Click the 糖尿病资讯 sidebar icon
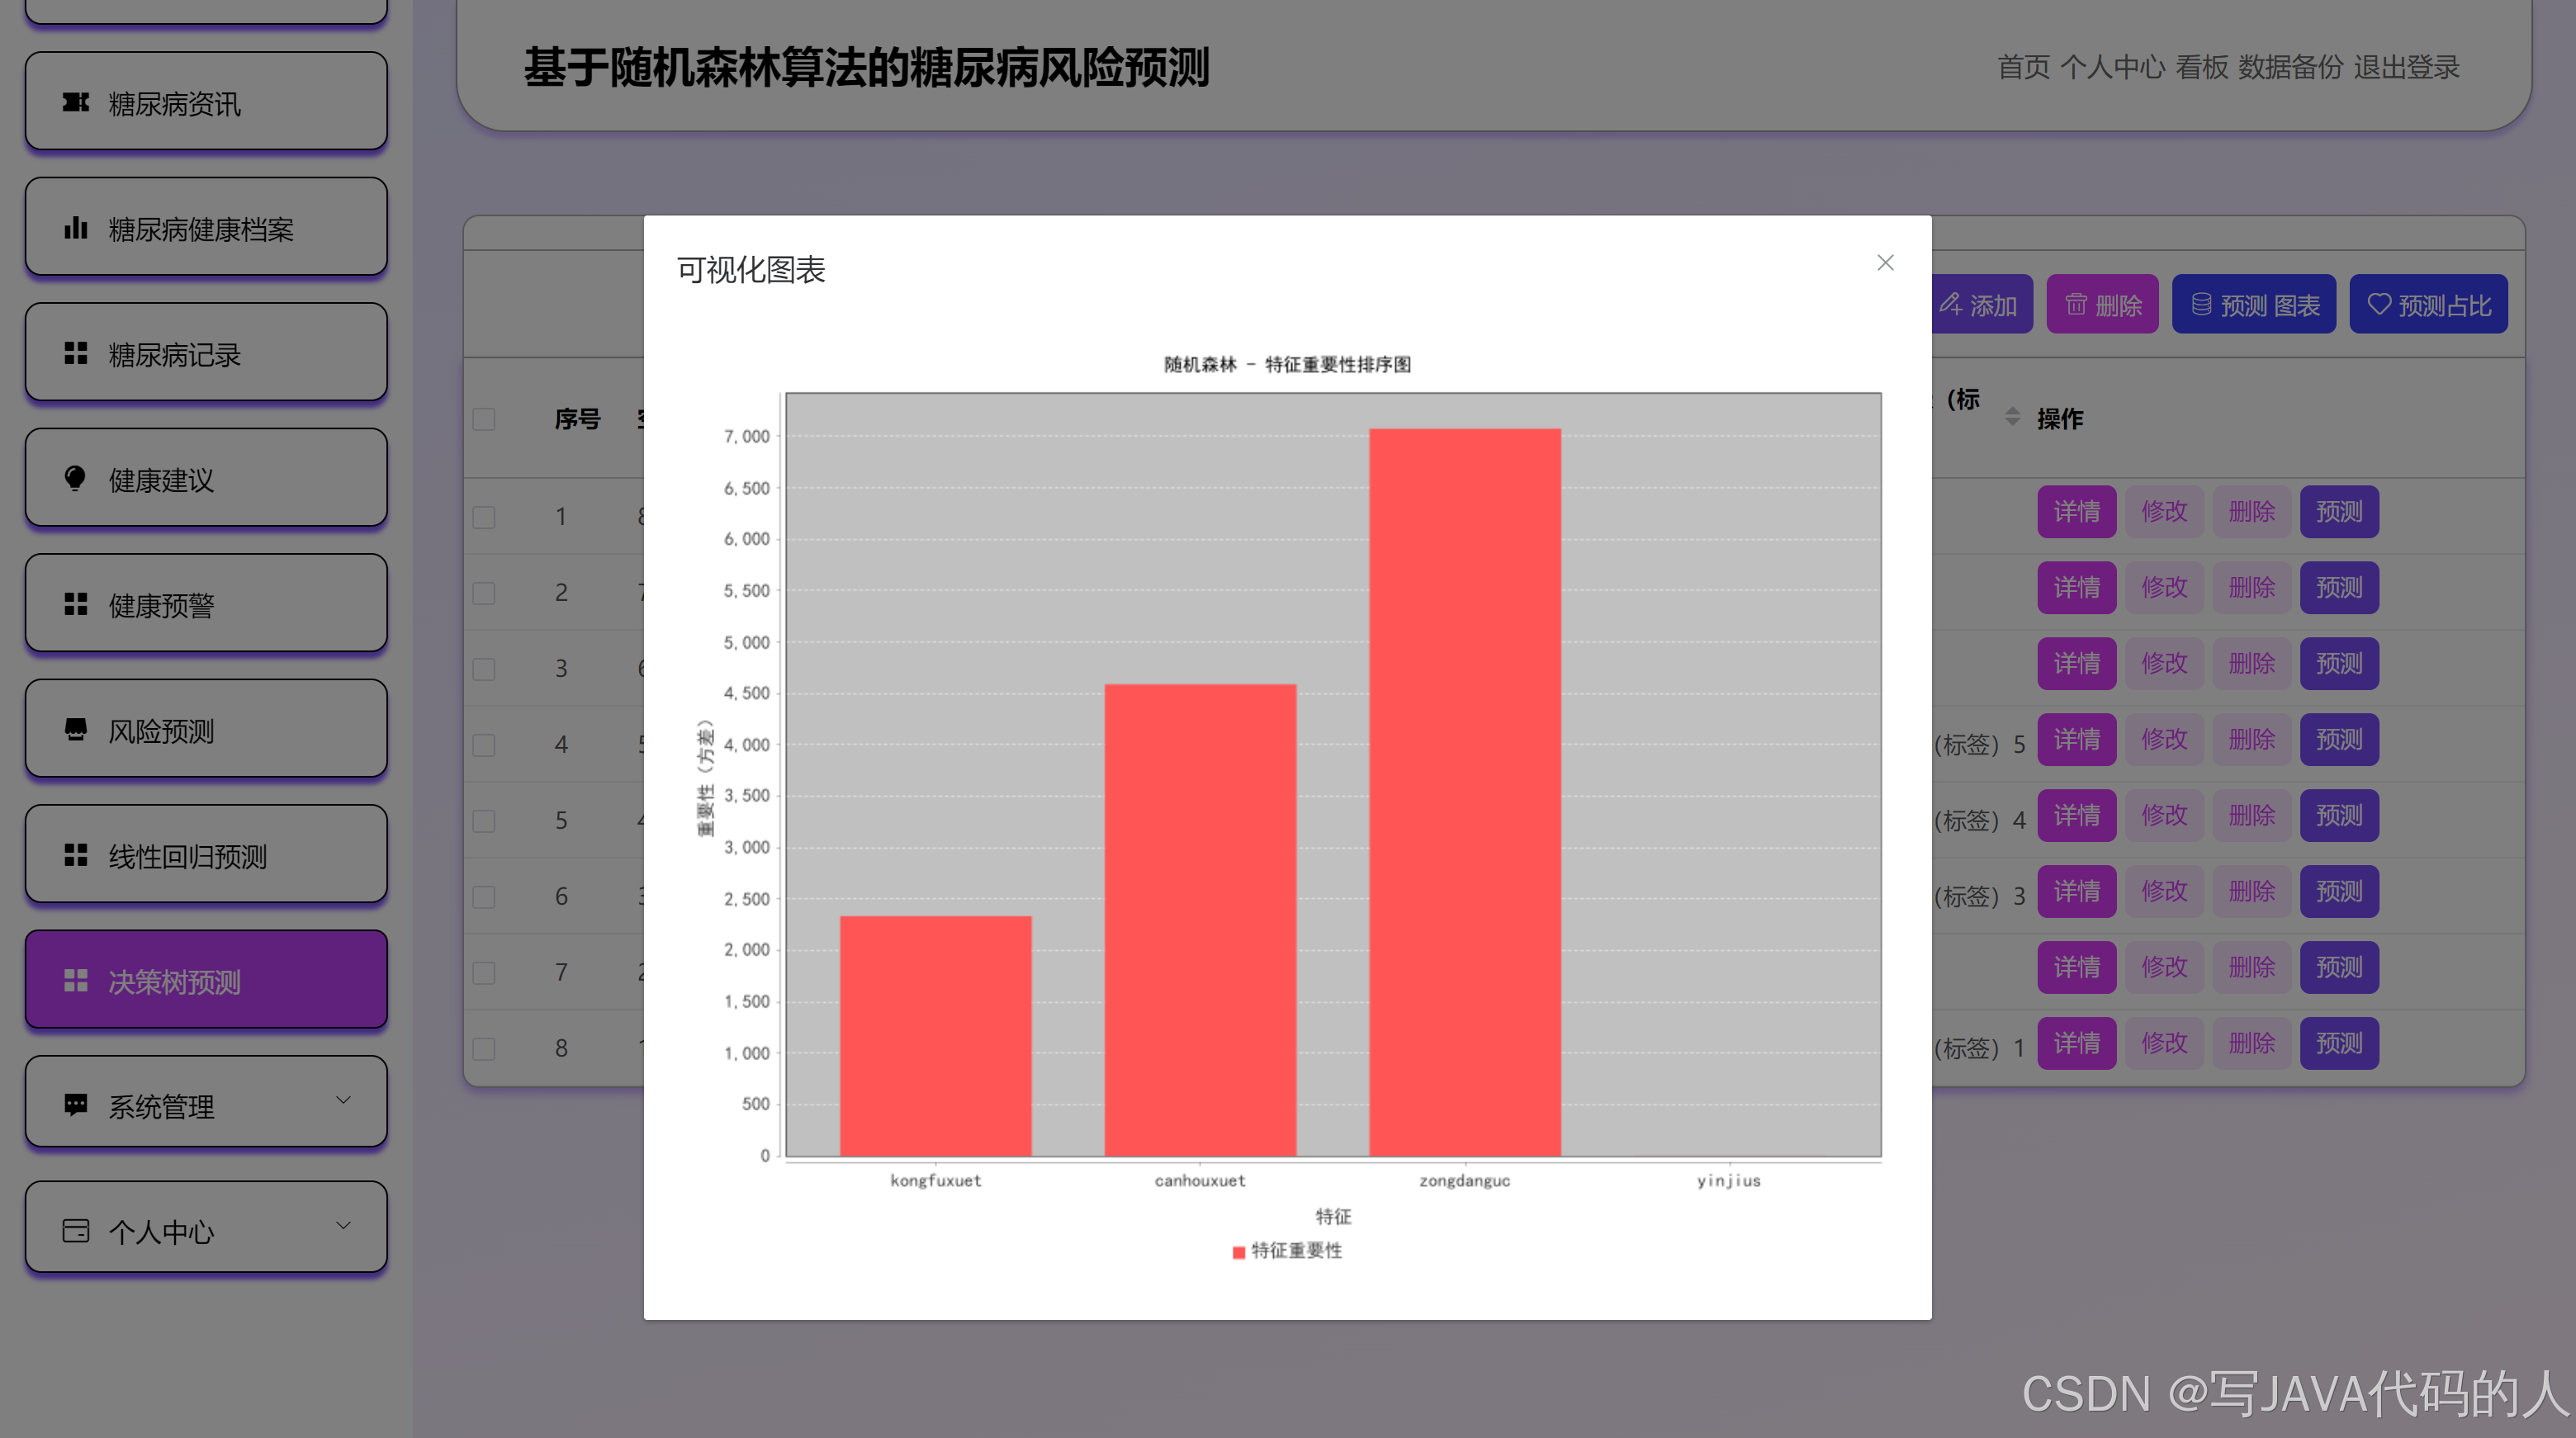The width and height of the screenshot is (2576, 1438). (75, 102)
